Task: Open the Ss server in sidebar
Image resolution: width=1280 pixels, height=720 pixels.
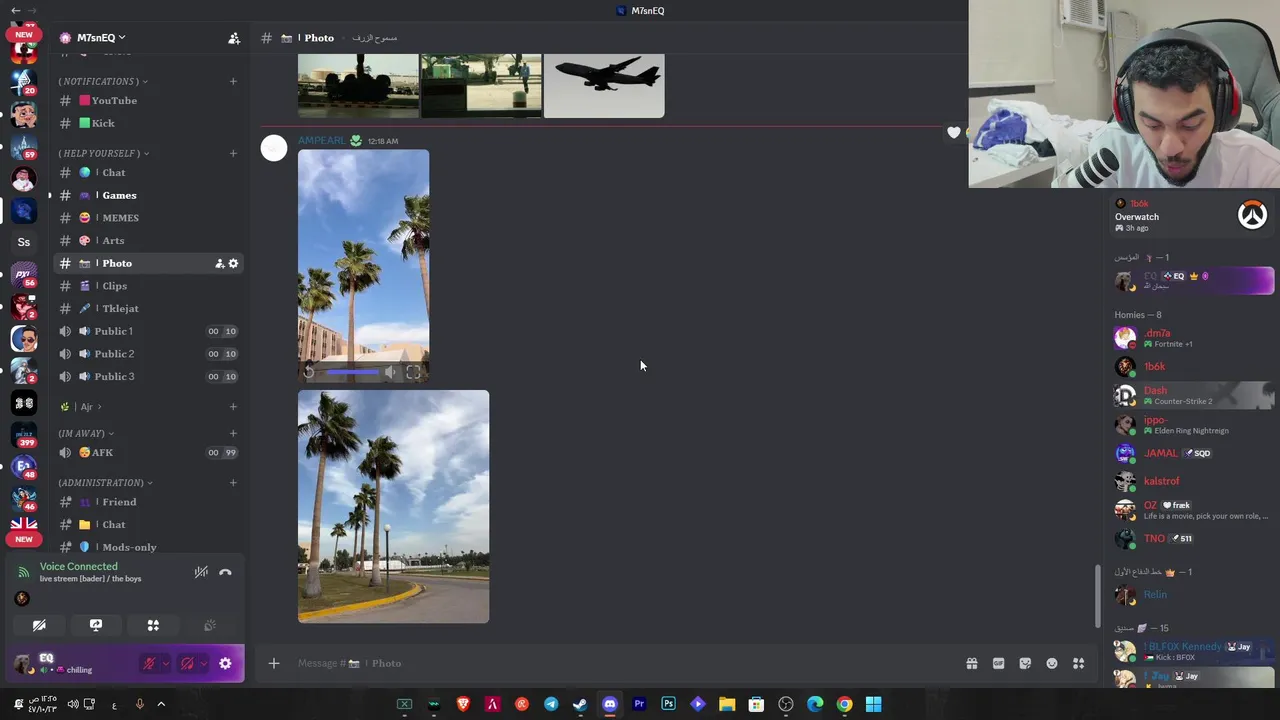Action: point(24,242)
